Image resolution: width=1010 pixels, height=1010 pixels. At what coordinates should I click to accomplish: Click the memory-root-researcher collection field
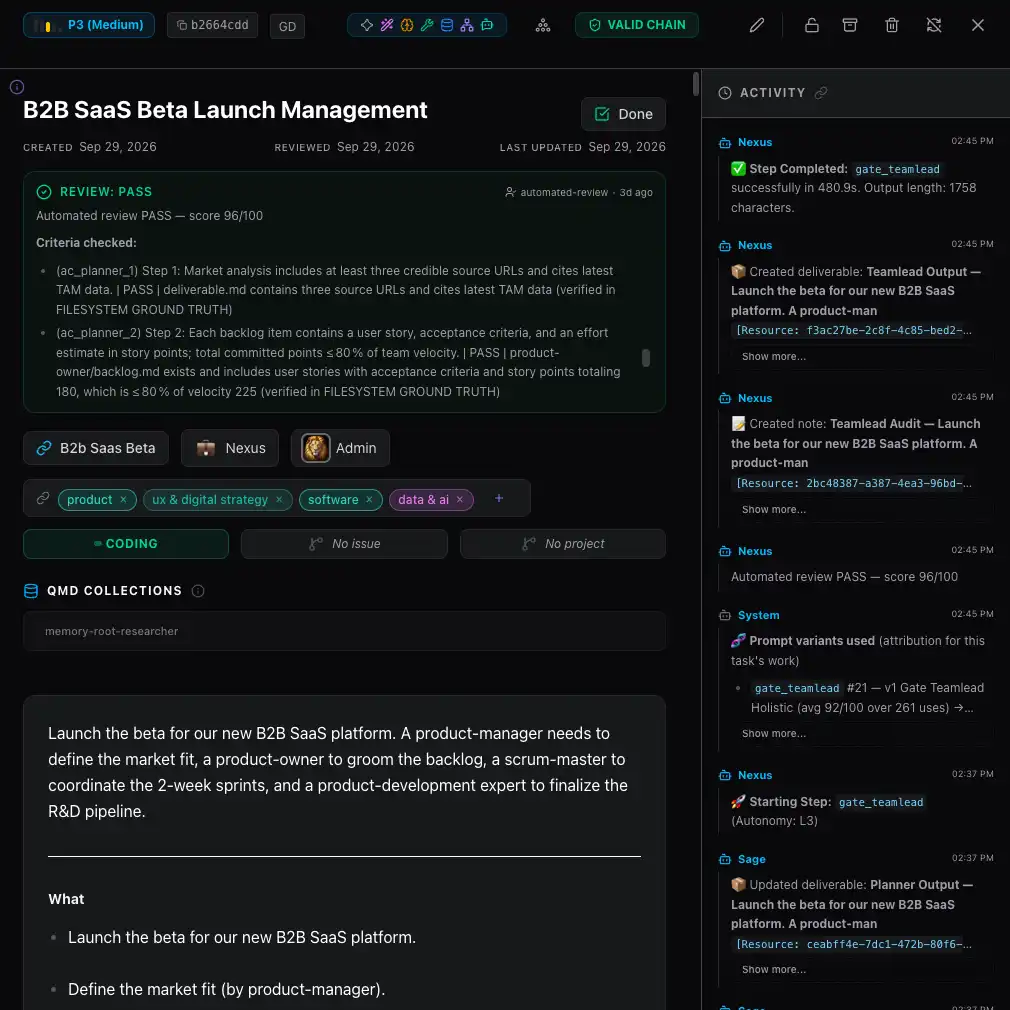coord(344,631)
